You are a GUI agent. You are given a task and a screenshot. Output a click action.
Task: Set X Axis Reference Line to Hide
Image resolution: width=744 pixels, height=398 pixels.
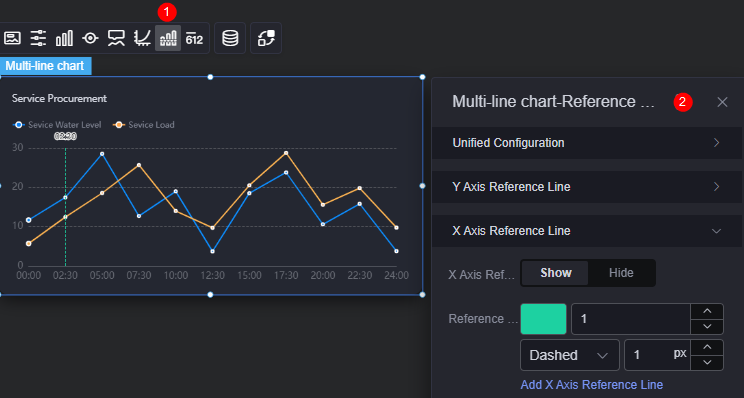[x=621, y=273]
